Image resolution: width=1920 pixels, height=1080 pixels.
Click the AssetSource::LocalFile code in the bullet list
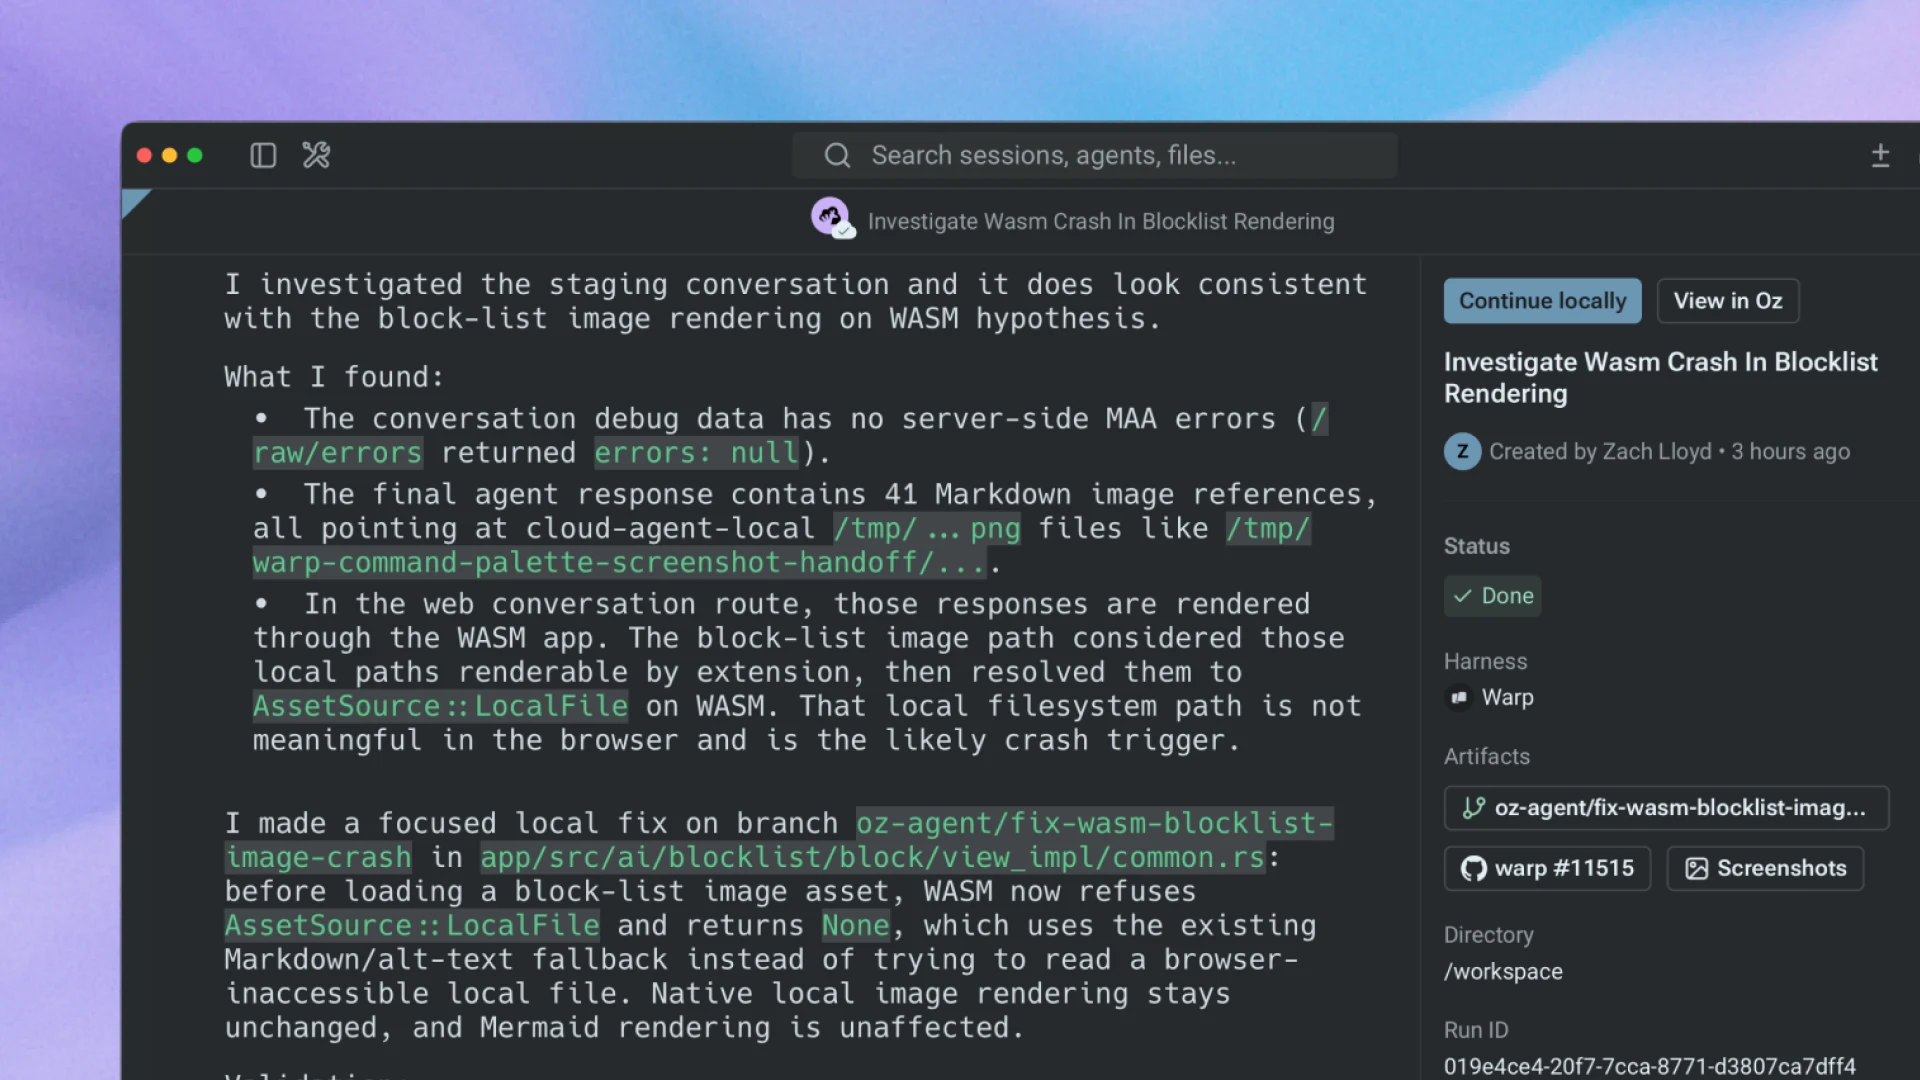[x=440, y=706]
